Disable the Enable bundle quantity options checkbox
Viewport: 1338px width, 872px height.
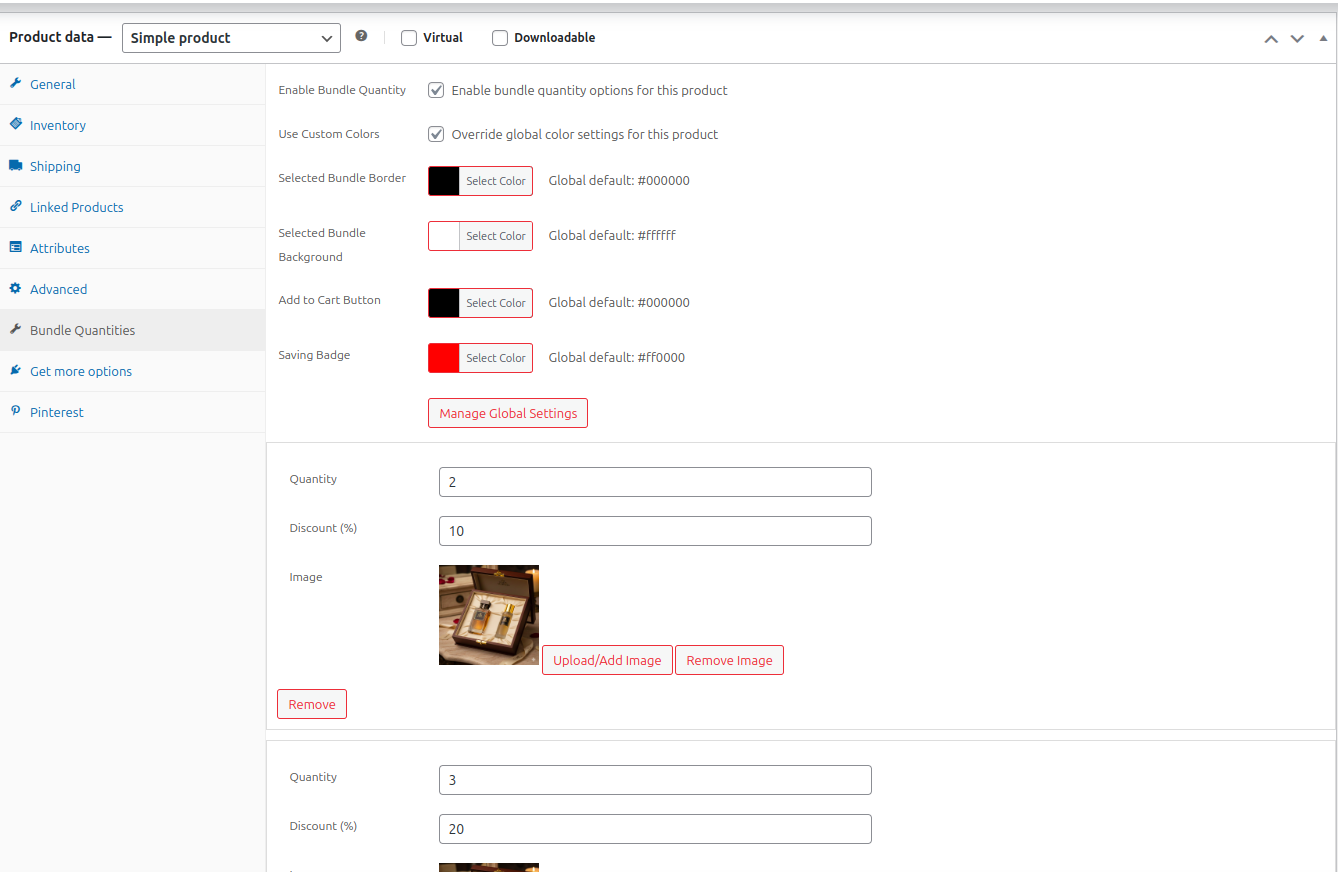point(436,90)
